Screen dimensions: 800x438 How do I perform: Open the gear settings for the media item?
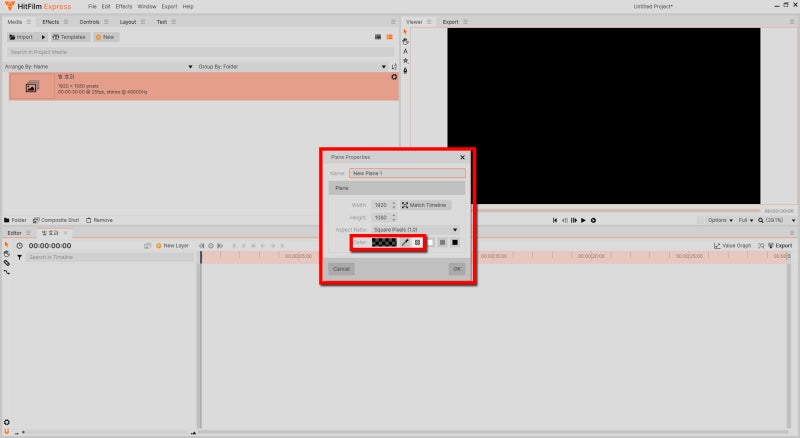coord(394,77)
